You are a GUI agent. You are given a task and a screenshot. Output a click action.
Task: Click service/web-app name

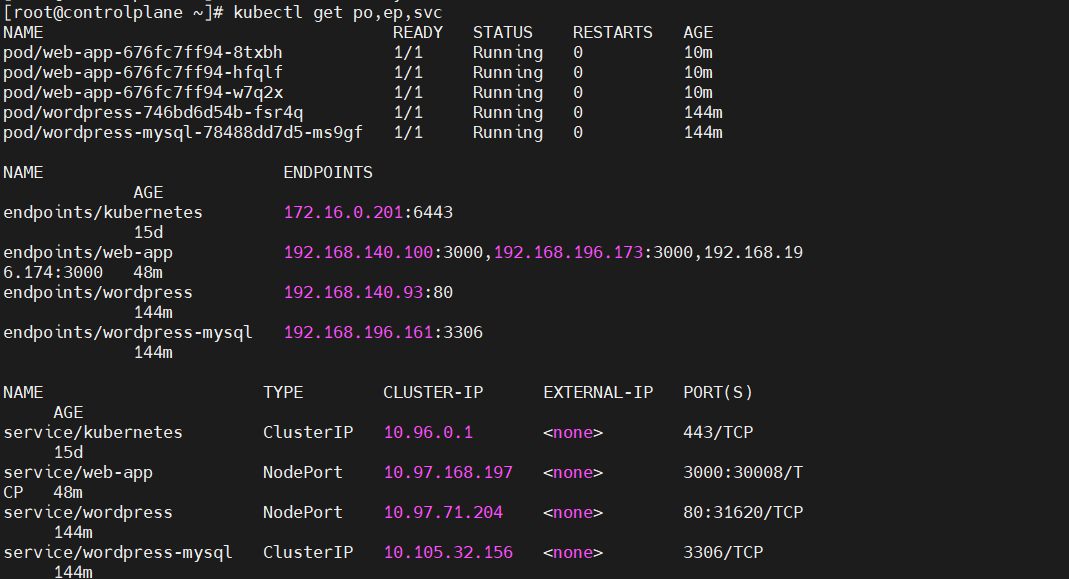tap(78, 473)
